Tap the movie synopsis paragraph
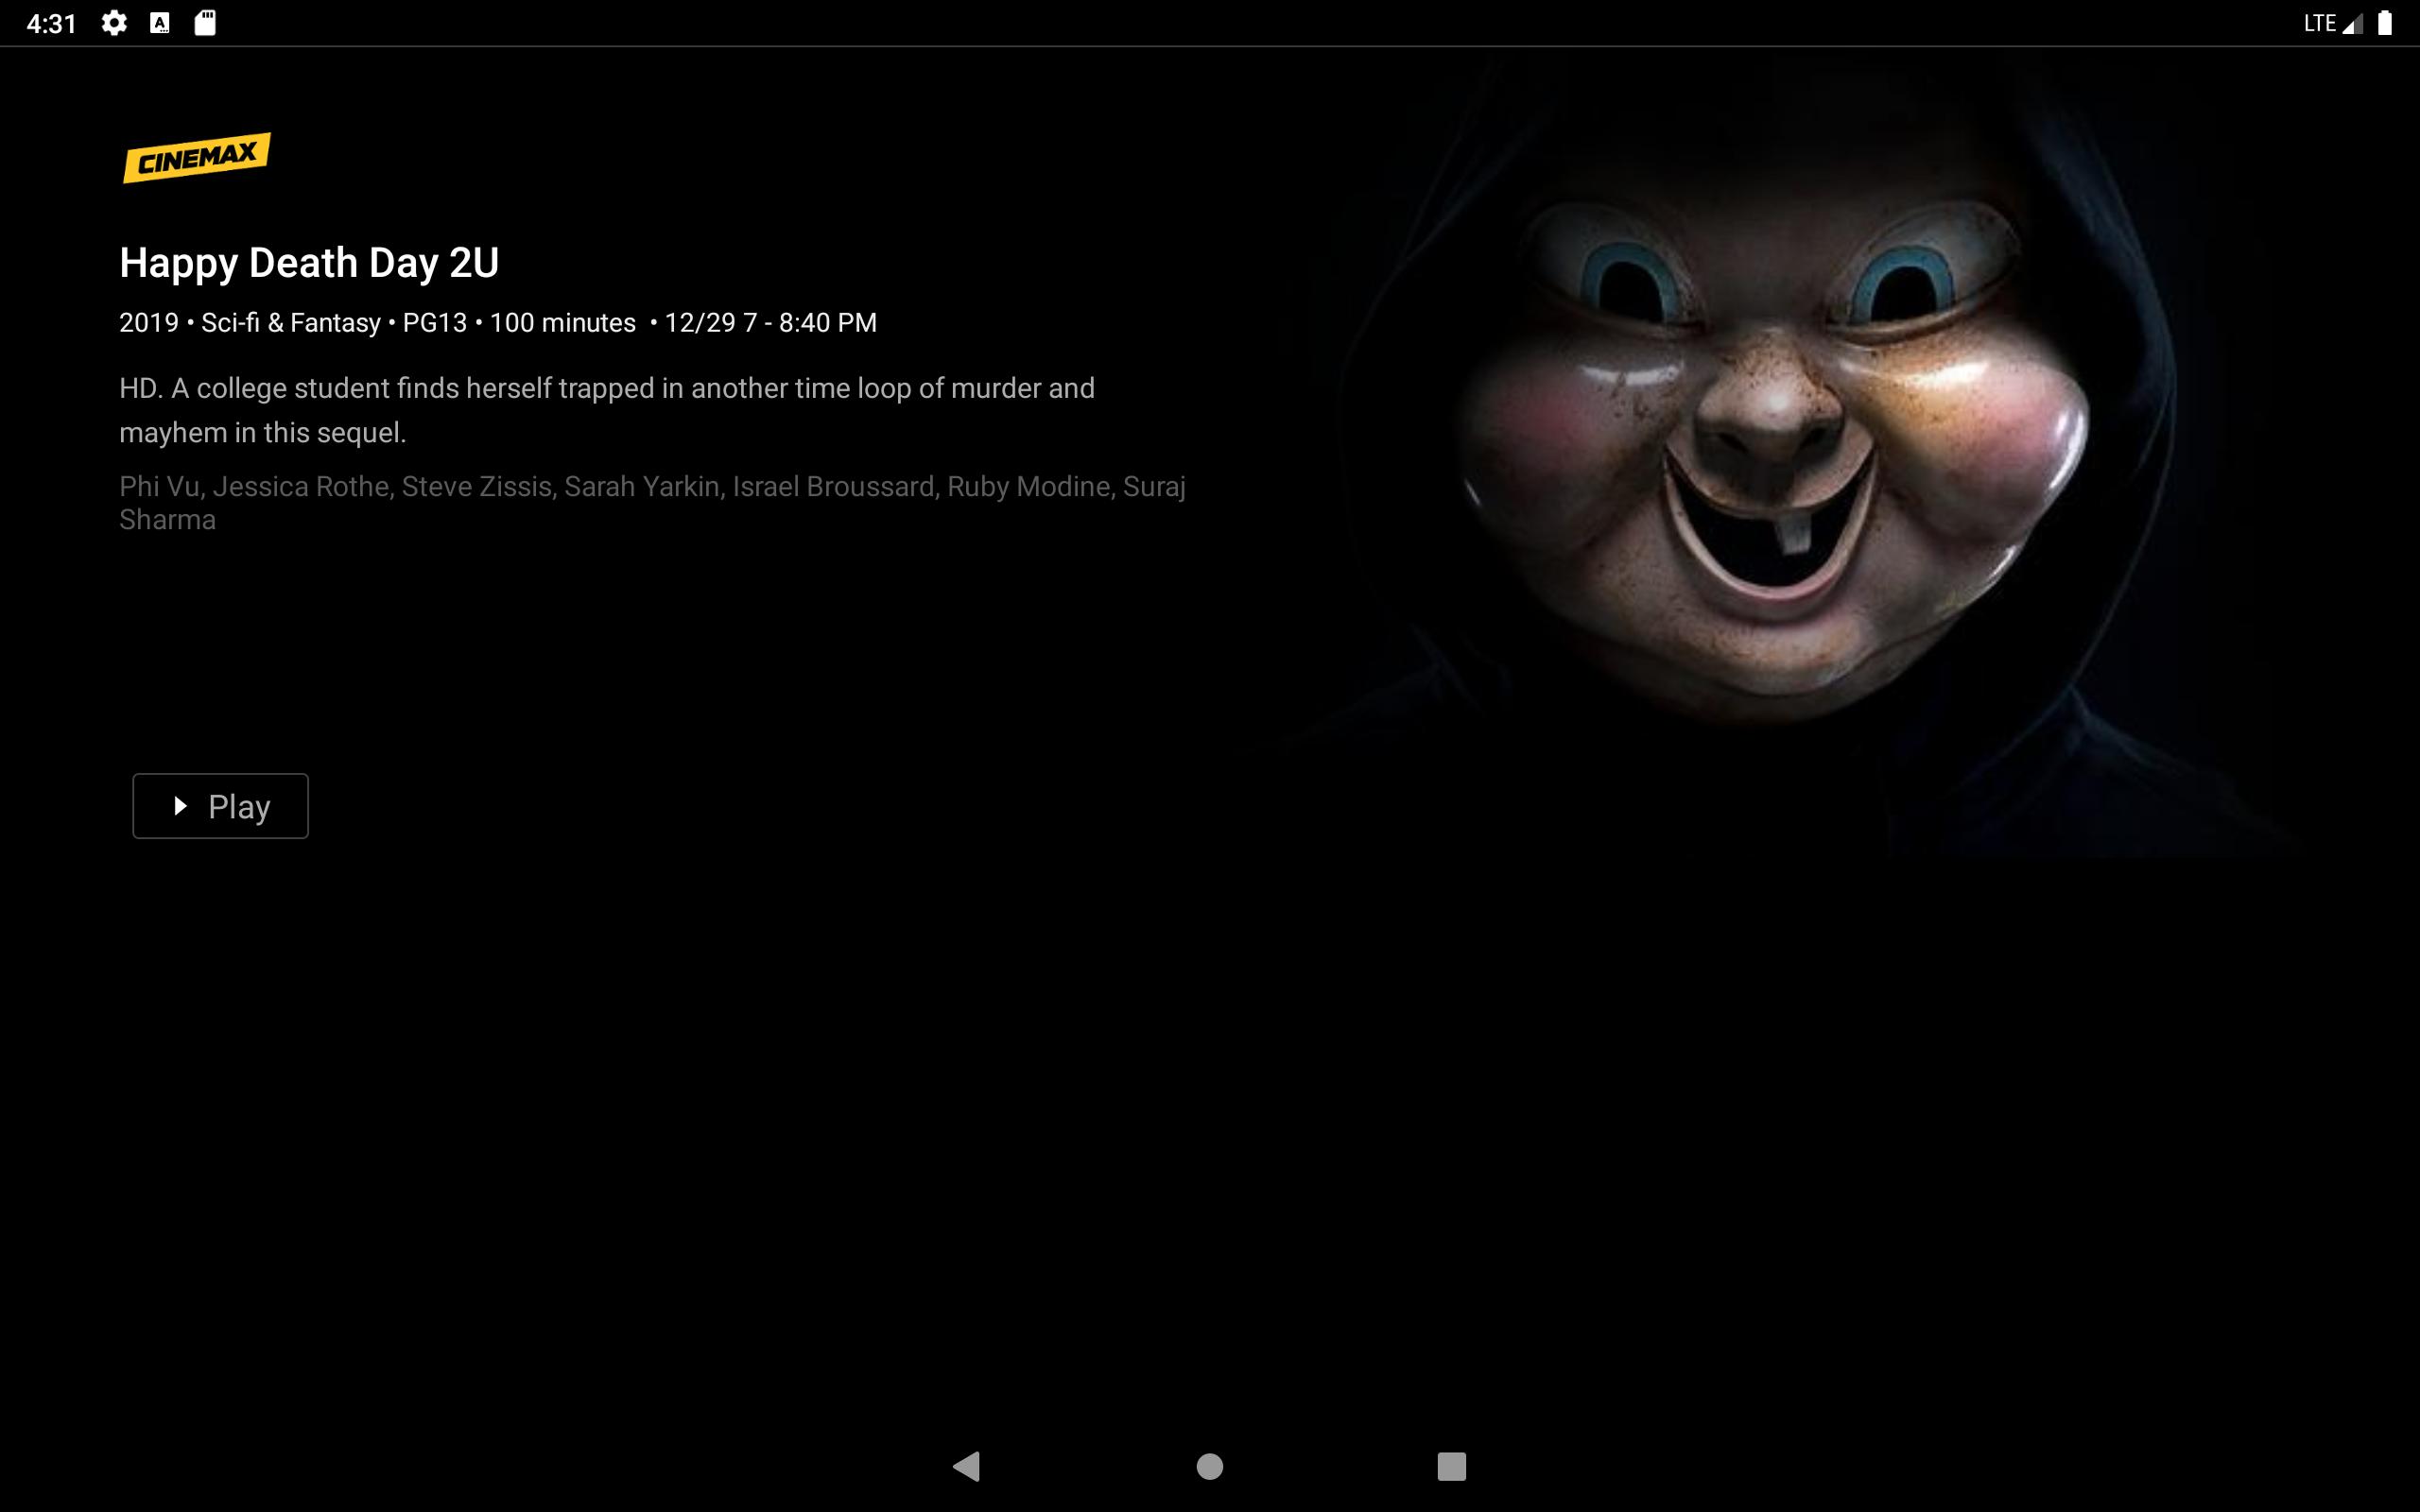 [x=607, y=410]
